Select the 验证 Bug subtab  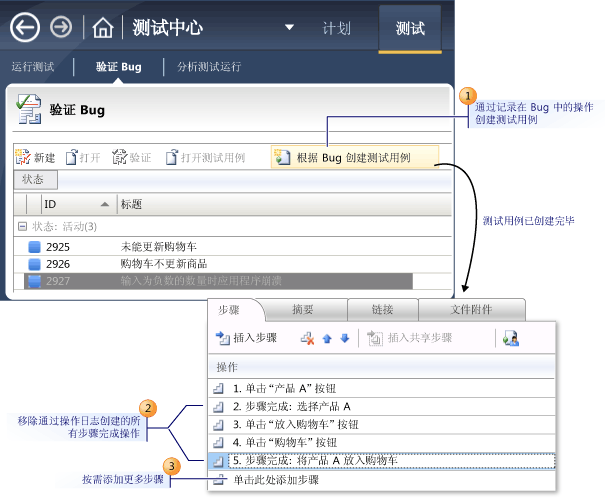coord(118,67)
